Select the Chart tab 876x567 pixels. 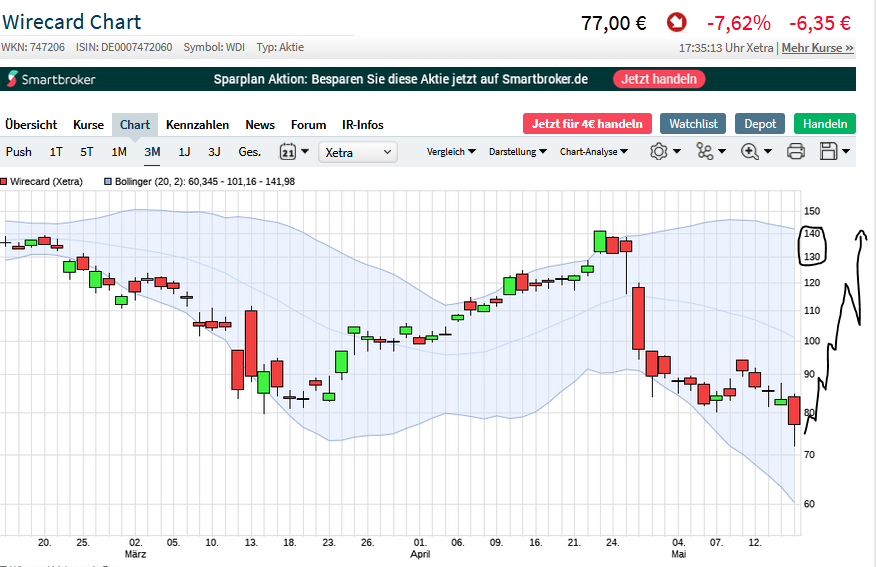pyautogui.click(x=135, y=125)
